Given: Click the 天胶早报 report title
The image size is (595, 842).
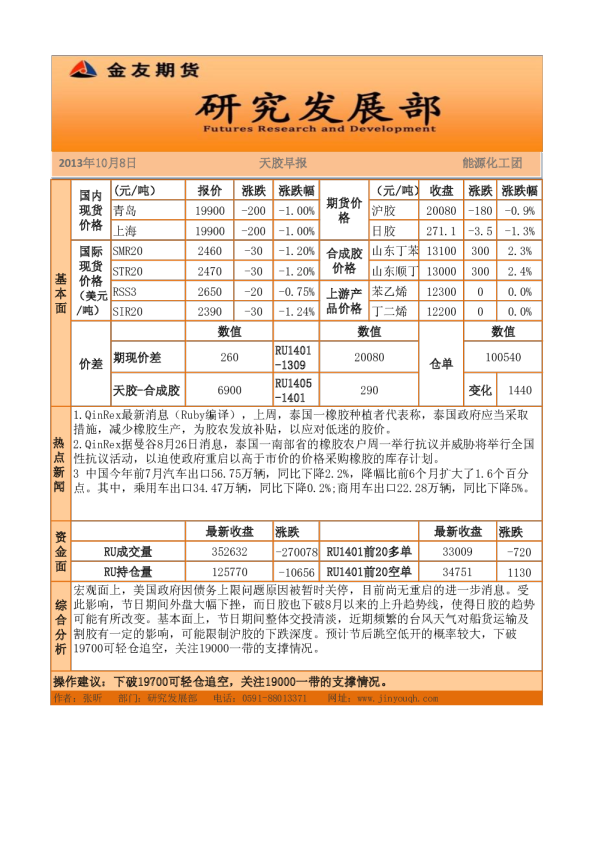Looking at the screenshot, I should pos(282,163).
